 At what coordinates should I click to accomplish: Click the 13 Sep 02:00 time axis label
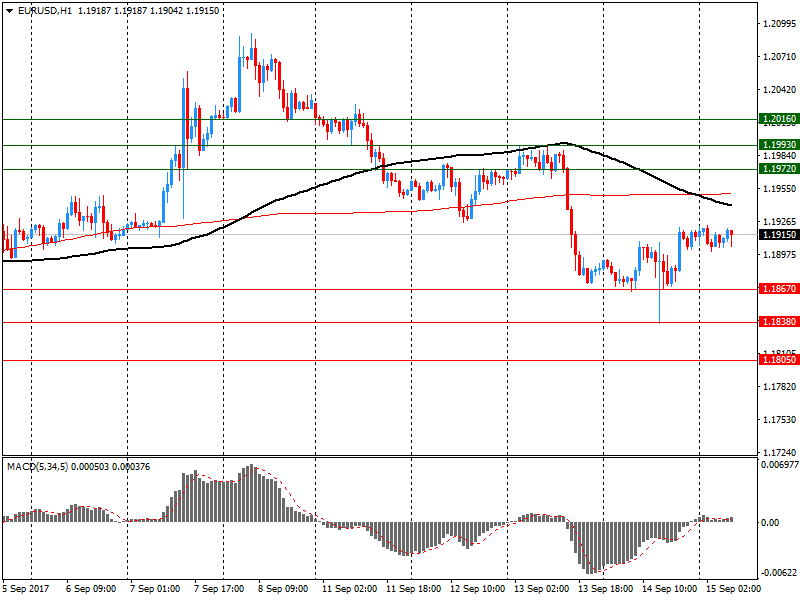click(x=541, y=589)
